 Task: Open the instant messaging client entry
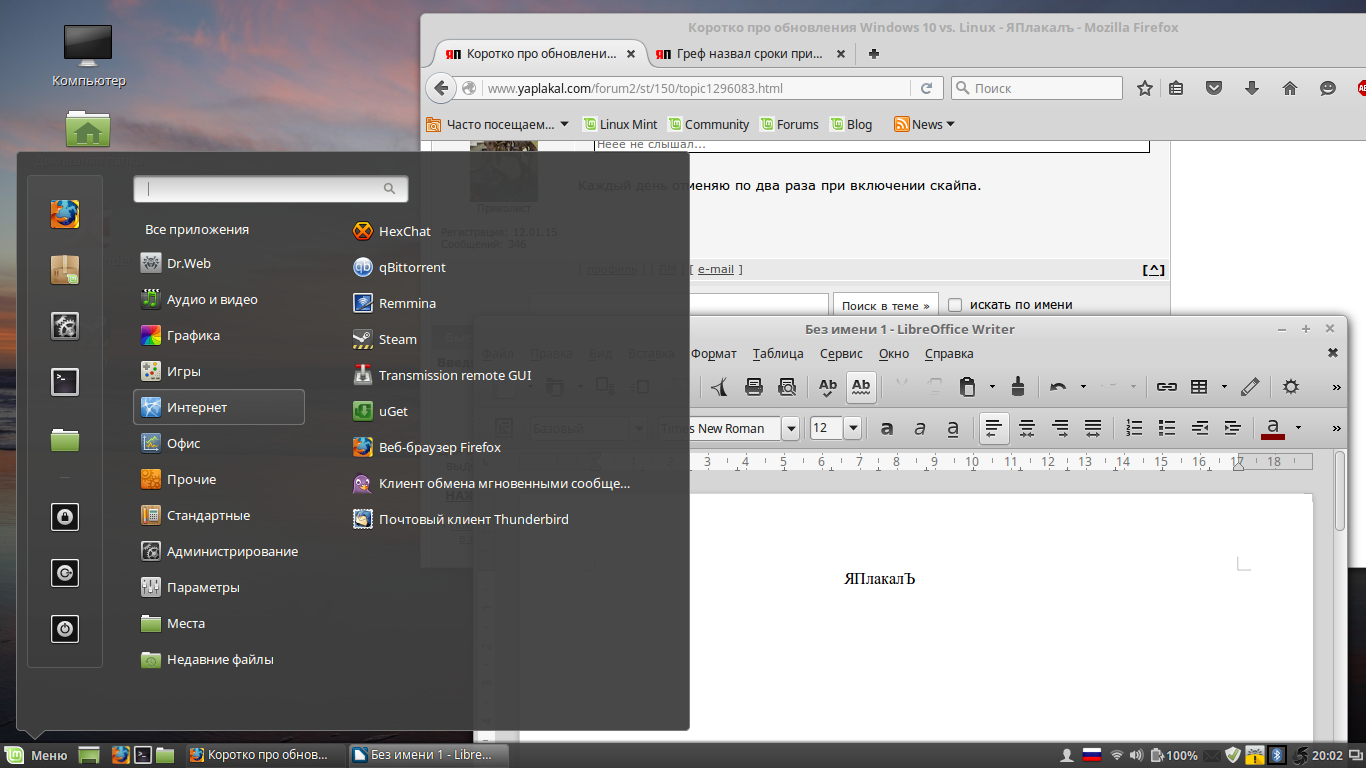492,483
